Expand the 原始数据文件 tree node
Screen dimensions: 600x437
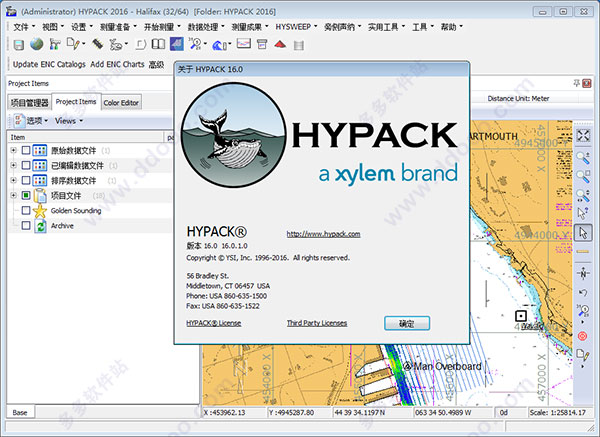click(13, 150)
